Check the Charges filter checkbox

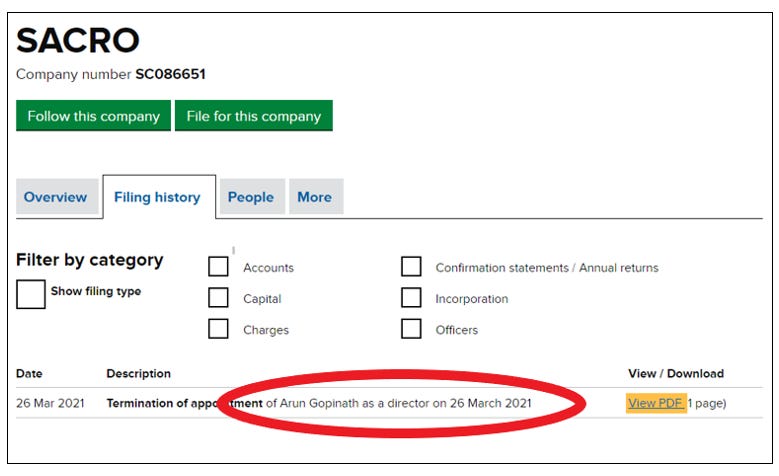coord(218,328)
